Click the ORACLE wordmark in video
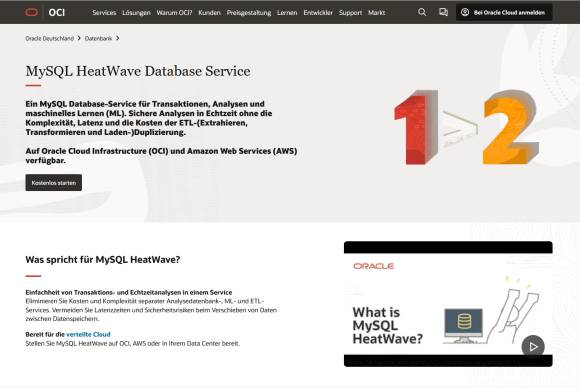 [374, 266]
